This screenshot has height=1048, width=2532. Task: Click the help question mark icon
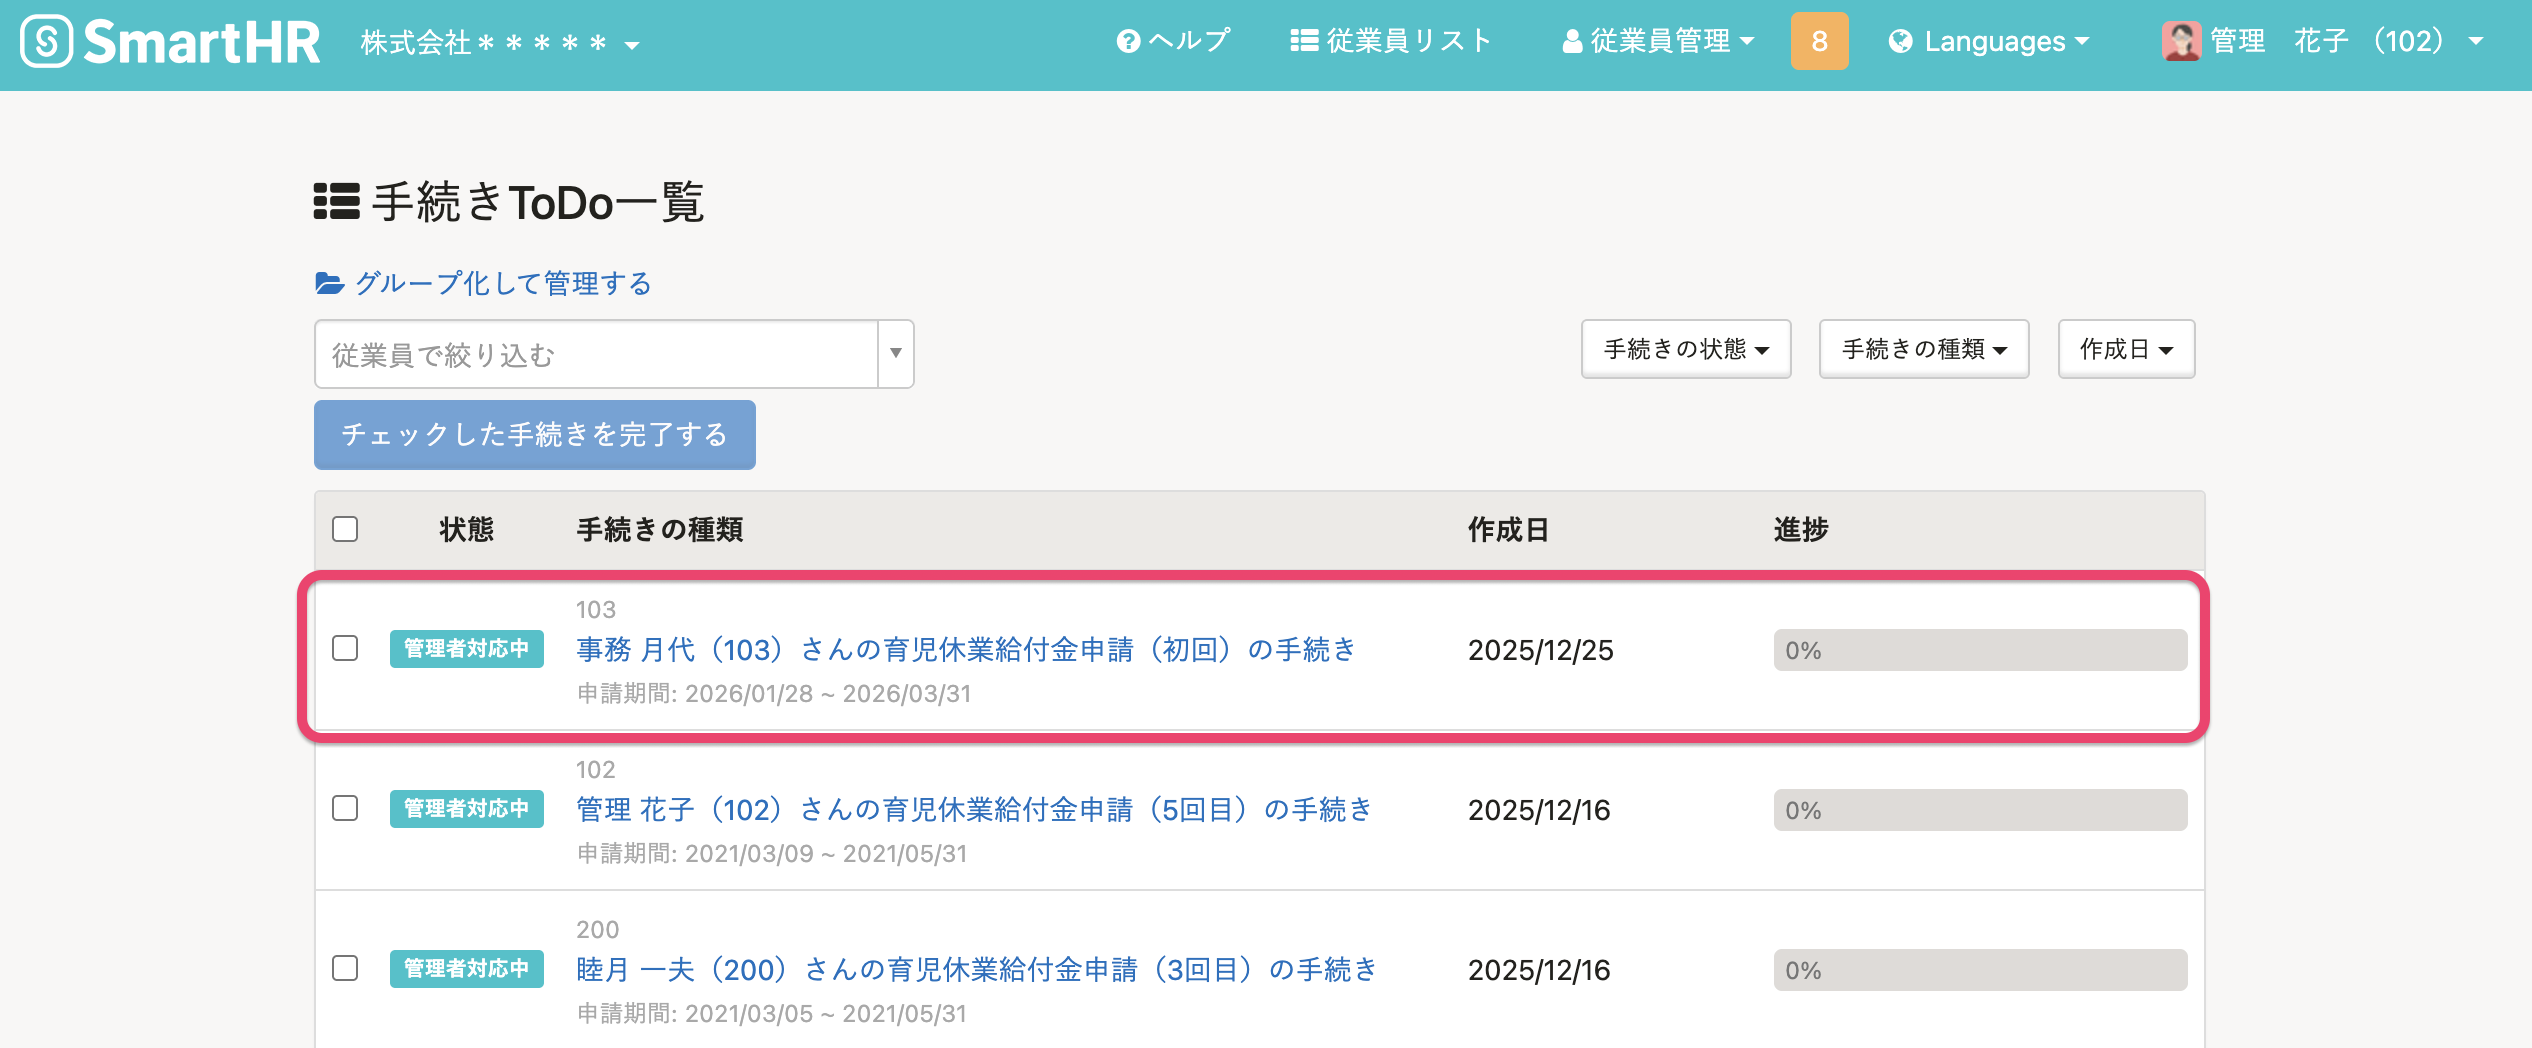tap(1128, 42)
